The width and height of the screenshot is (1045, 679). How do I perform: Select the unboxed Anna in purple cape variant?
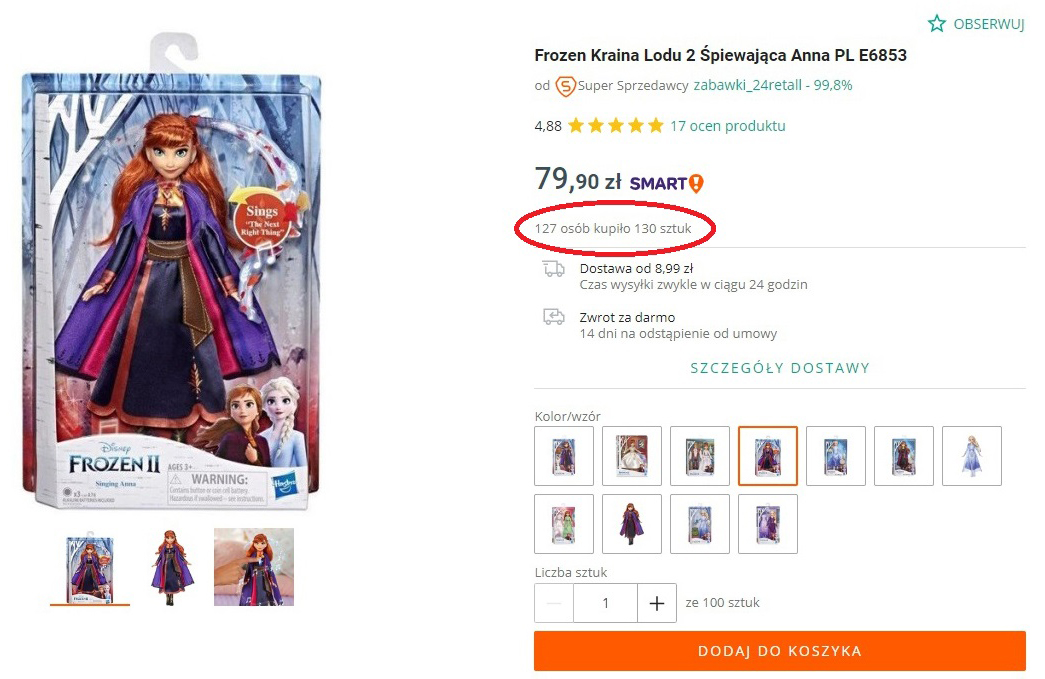tap(632, 524)
